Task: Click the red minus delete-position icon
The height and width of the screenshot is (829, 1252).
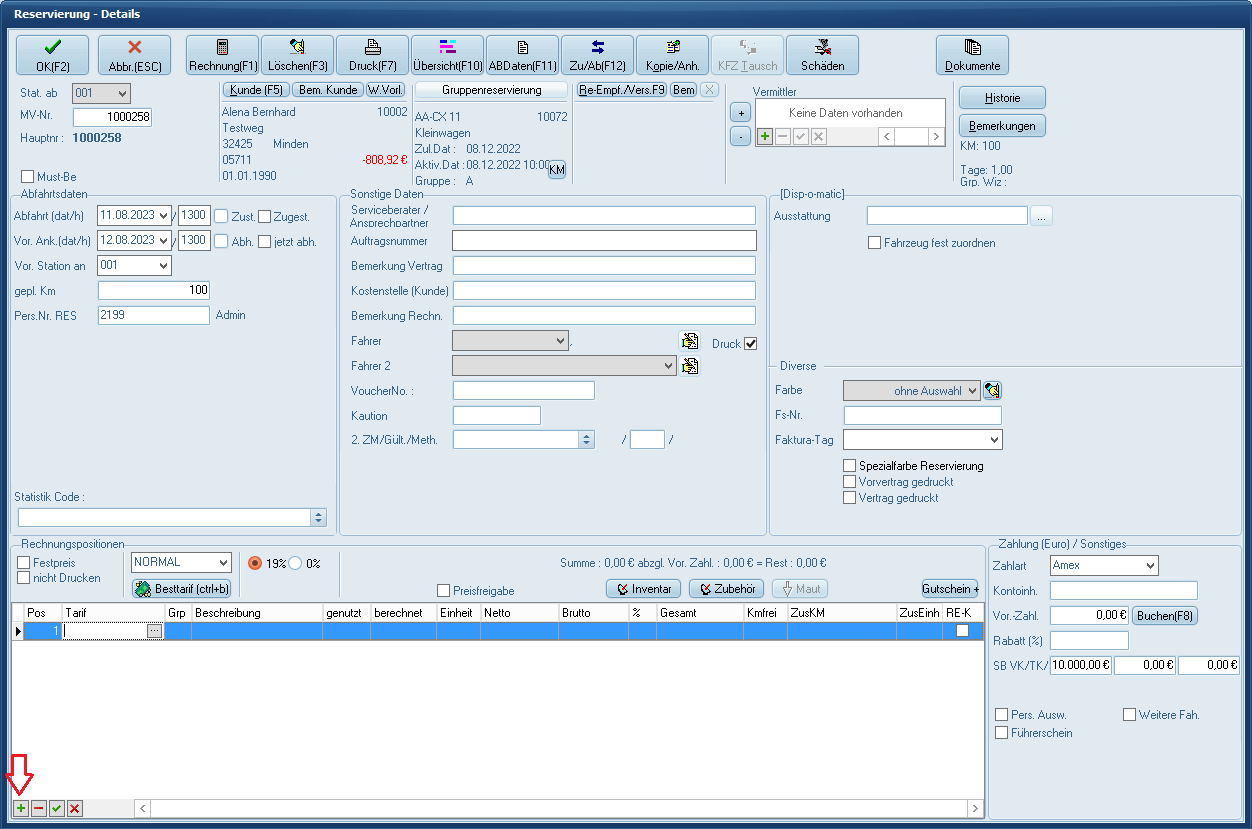Action: (39, 808)
